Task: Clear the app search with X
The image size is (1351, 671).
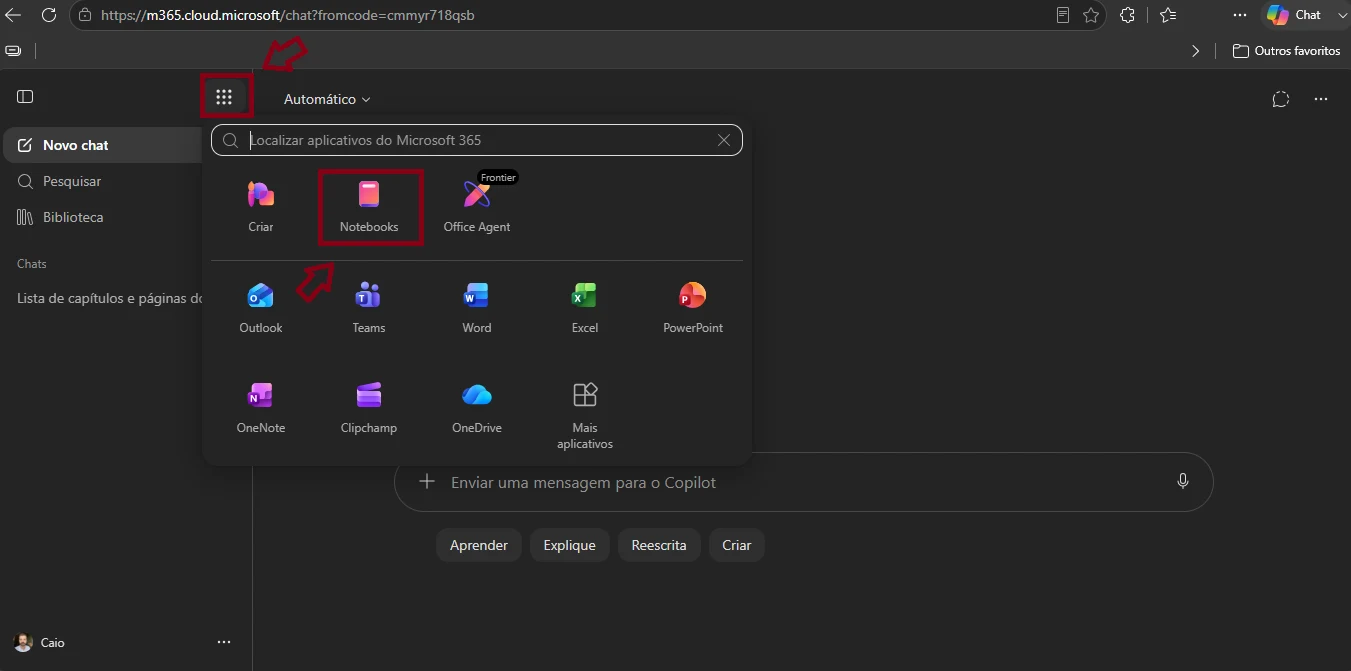Action: pos(724,140)
